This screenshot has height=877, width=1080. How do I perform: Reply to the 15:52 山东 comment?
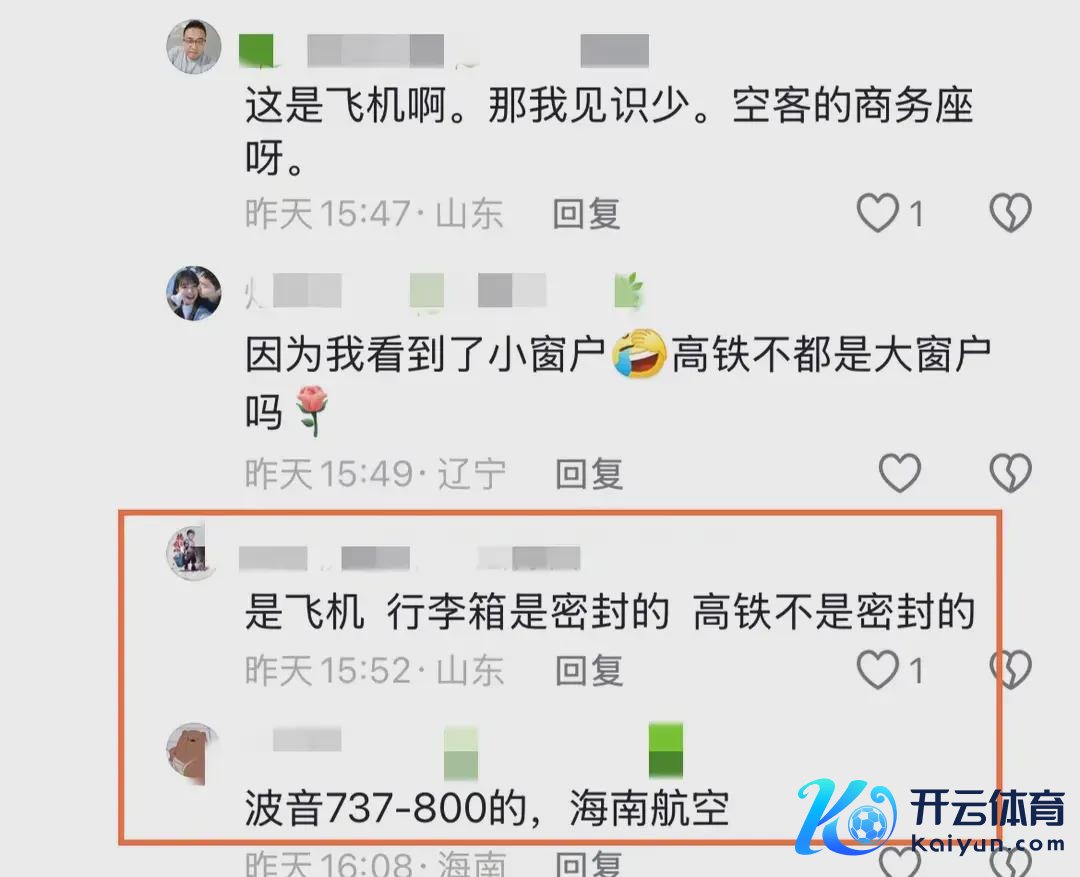pyautogui.click(x=590, y=671)
